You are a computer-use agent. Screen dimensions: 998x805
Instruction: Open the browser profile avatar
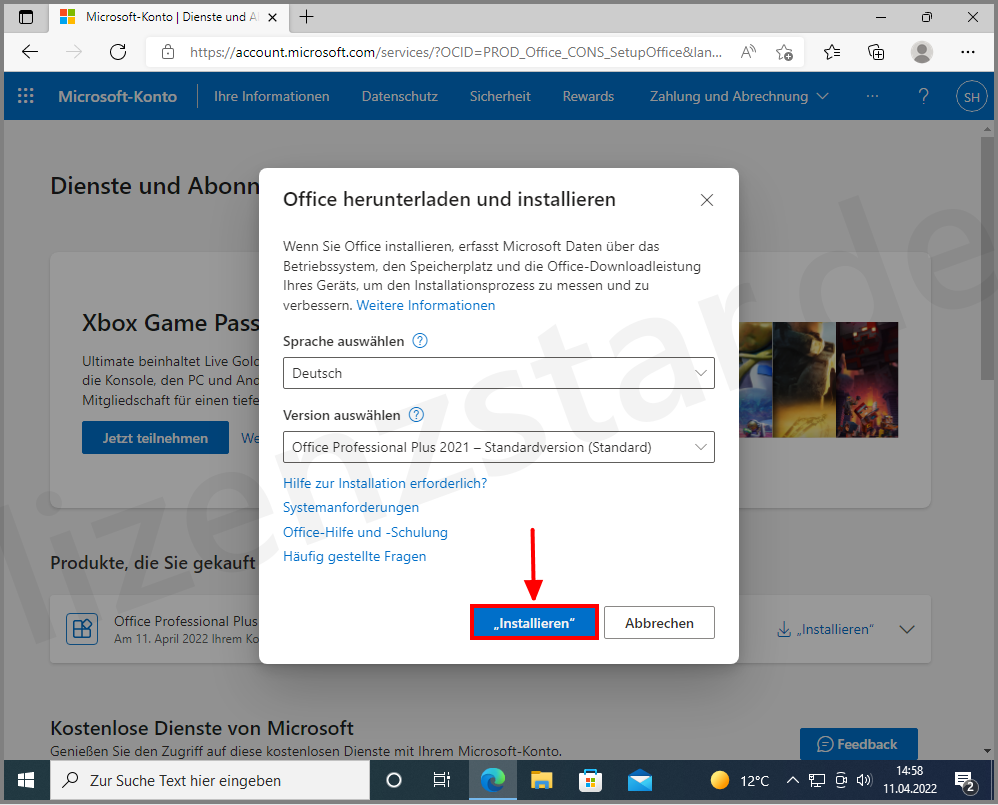pos(922,52)
